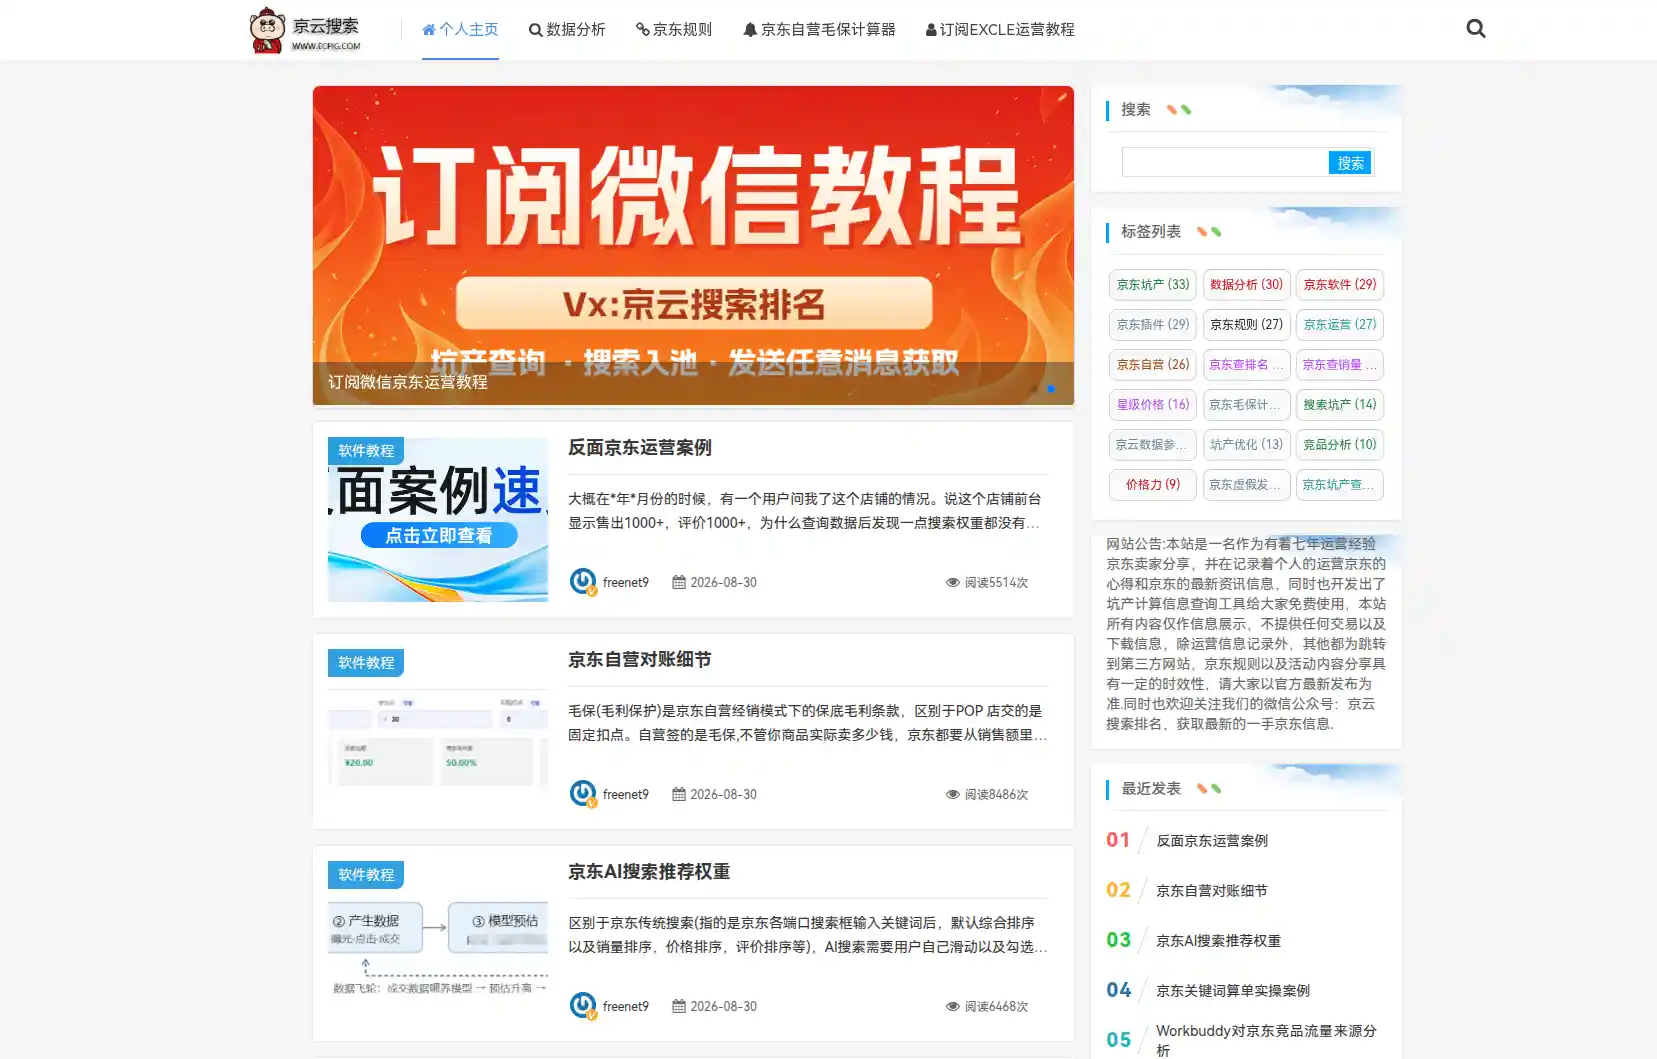The height and width of the screenshot is (1059, 1657).
Task: Select the 数据分析 (30) tag
Action: (1246, 285)
